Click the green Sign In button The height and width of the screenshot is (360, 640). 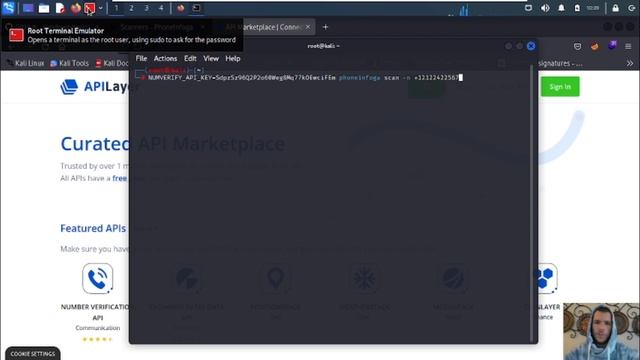point(560,87)
